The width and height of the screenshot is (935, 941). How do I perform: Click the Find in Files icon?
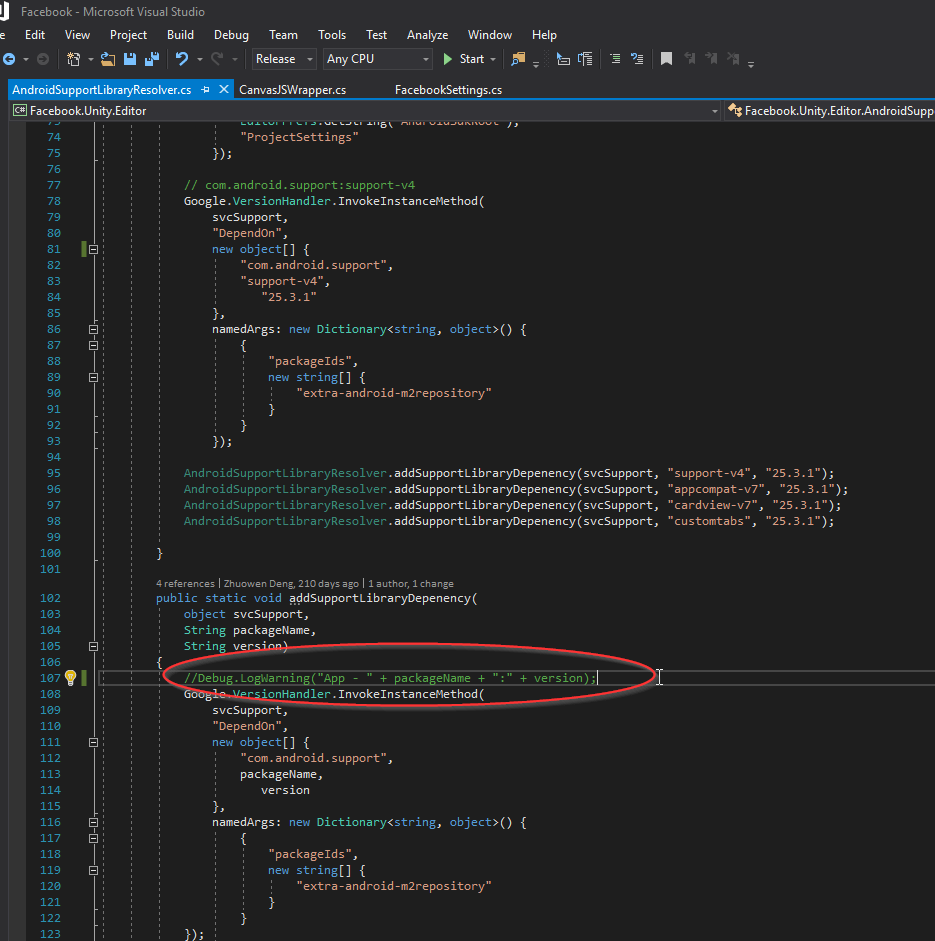(518, 59)
